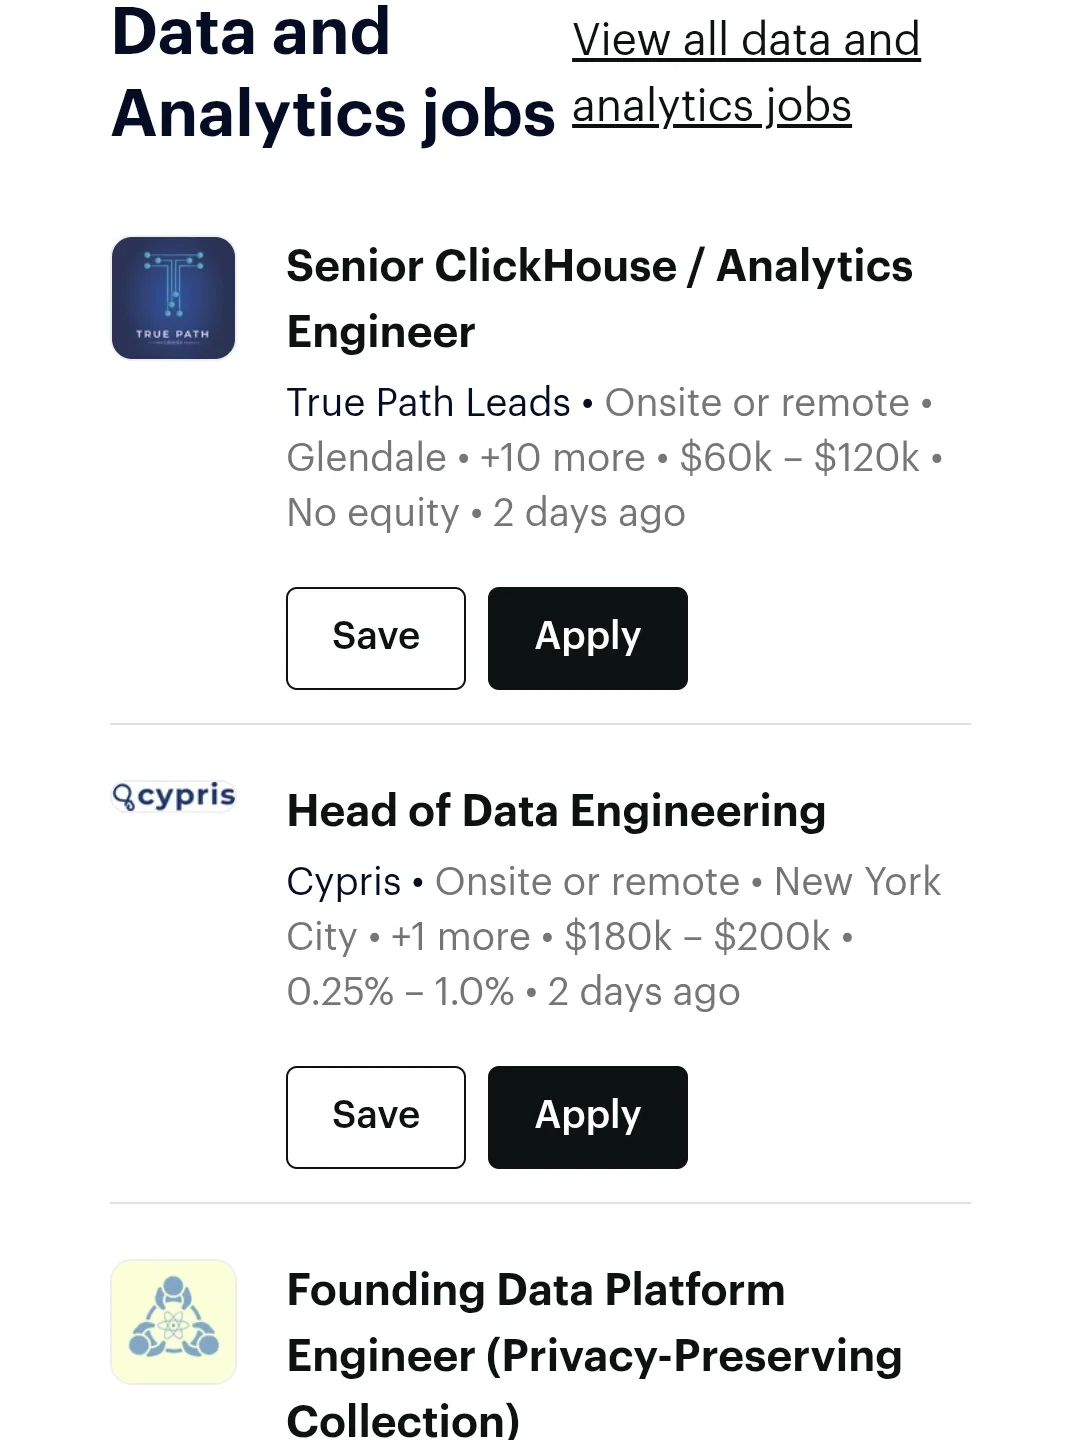Open the atom-people logo of third job

click(x=173, y=1322)
